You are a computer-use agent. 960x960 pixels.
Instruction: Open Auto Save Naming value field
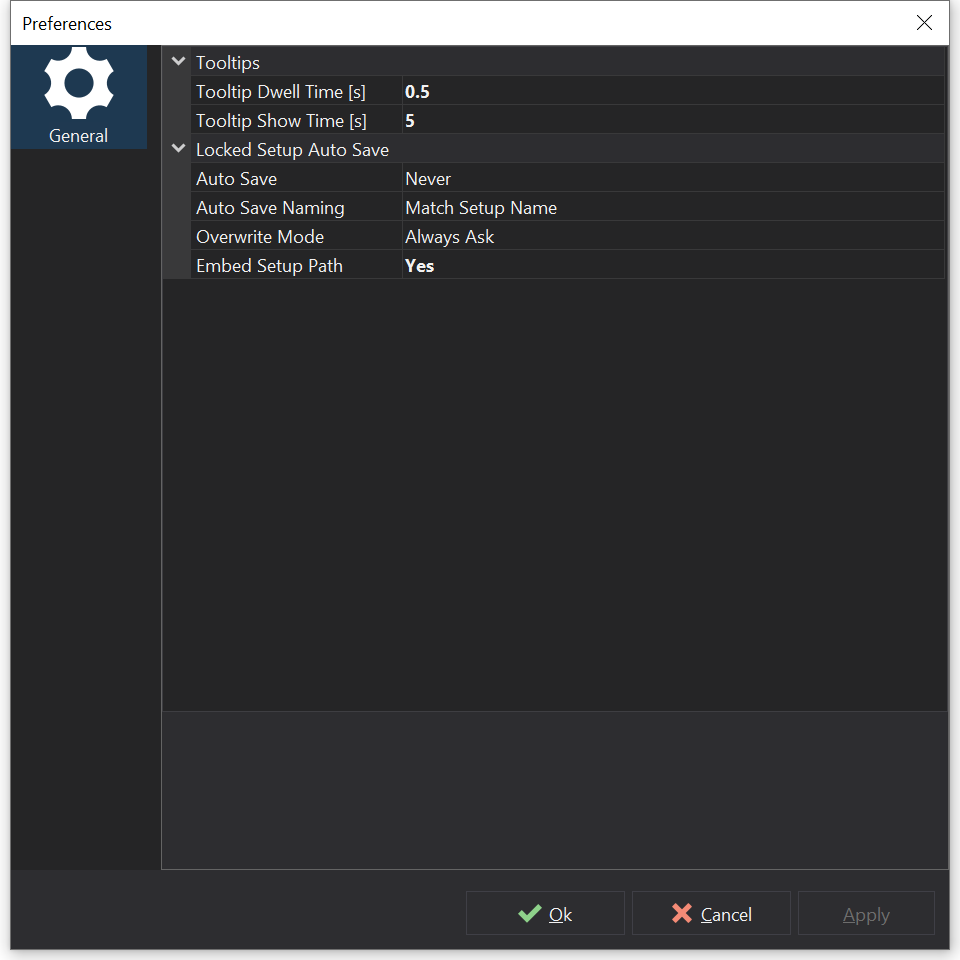point(672,208)
